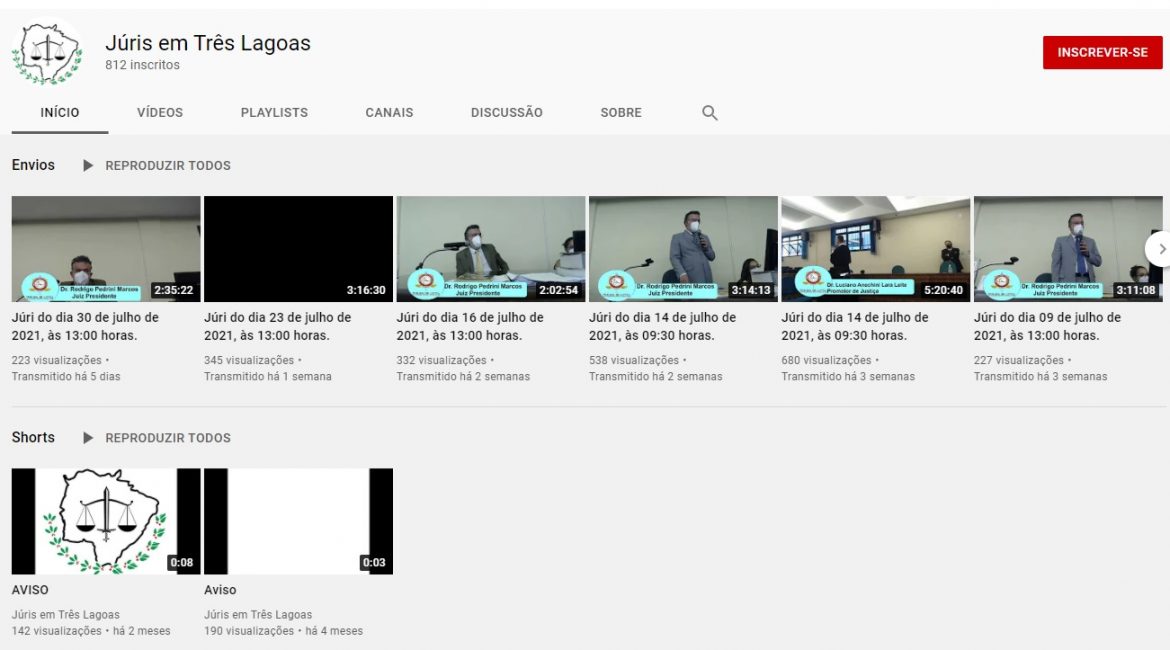The height and width of the screenshot is (650, 1170).
Task: Click the Júris em Três Lagoas channel avatar
Action: [47, 53]
